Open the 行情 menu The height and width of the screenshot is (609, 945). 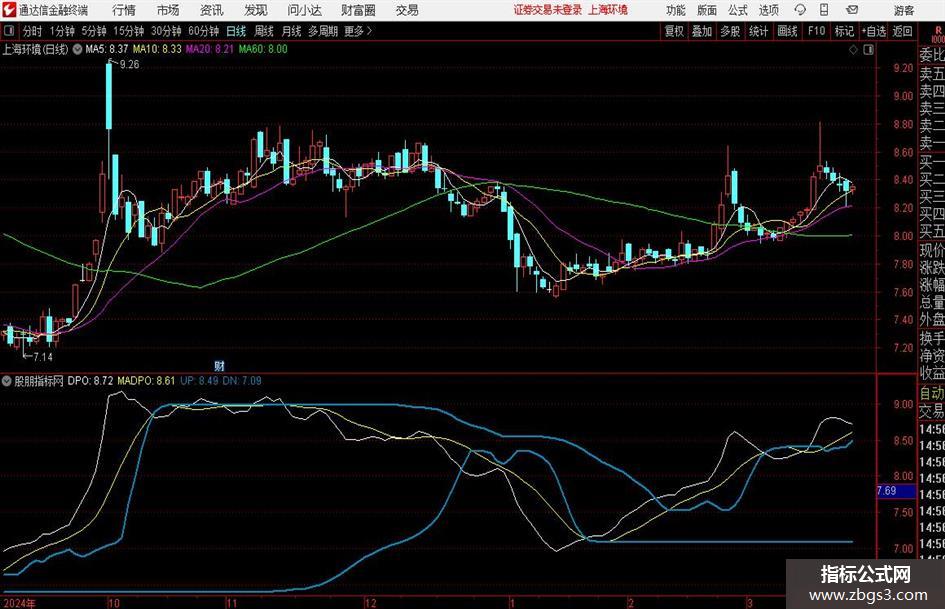tap(124, 10)
